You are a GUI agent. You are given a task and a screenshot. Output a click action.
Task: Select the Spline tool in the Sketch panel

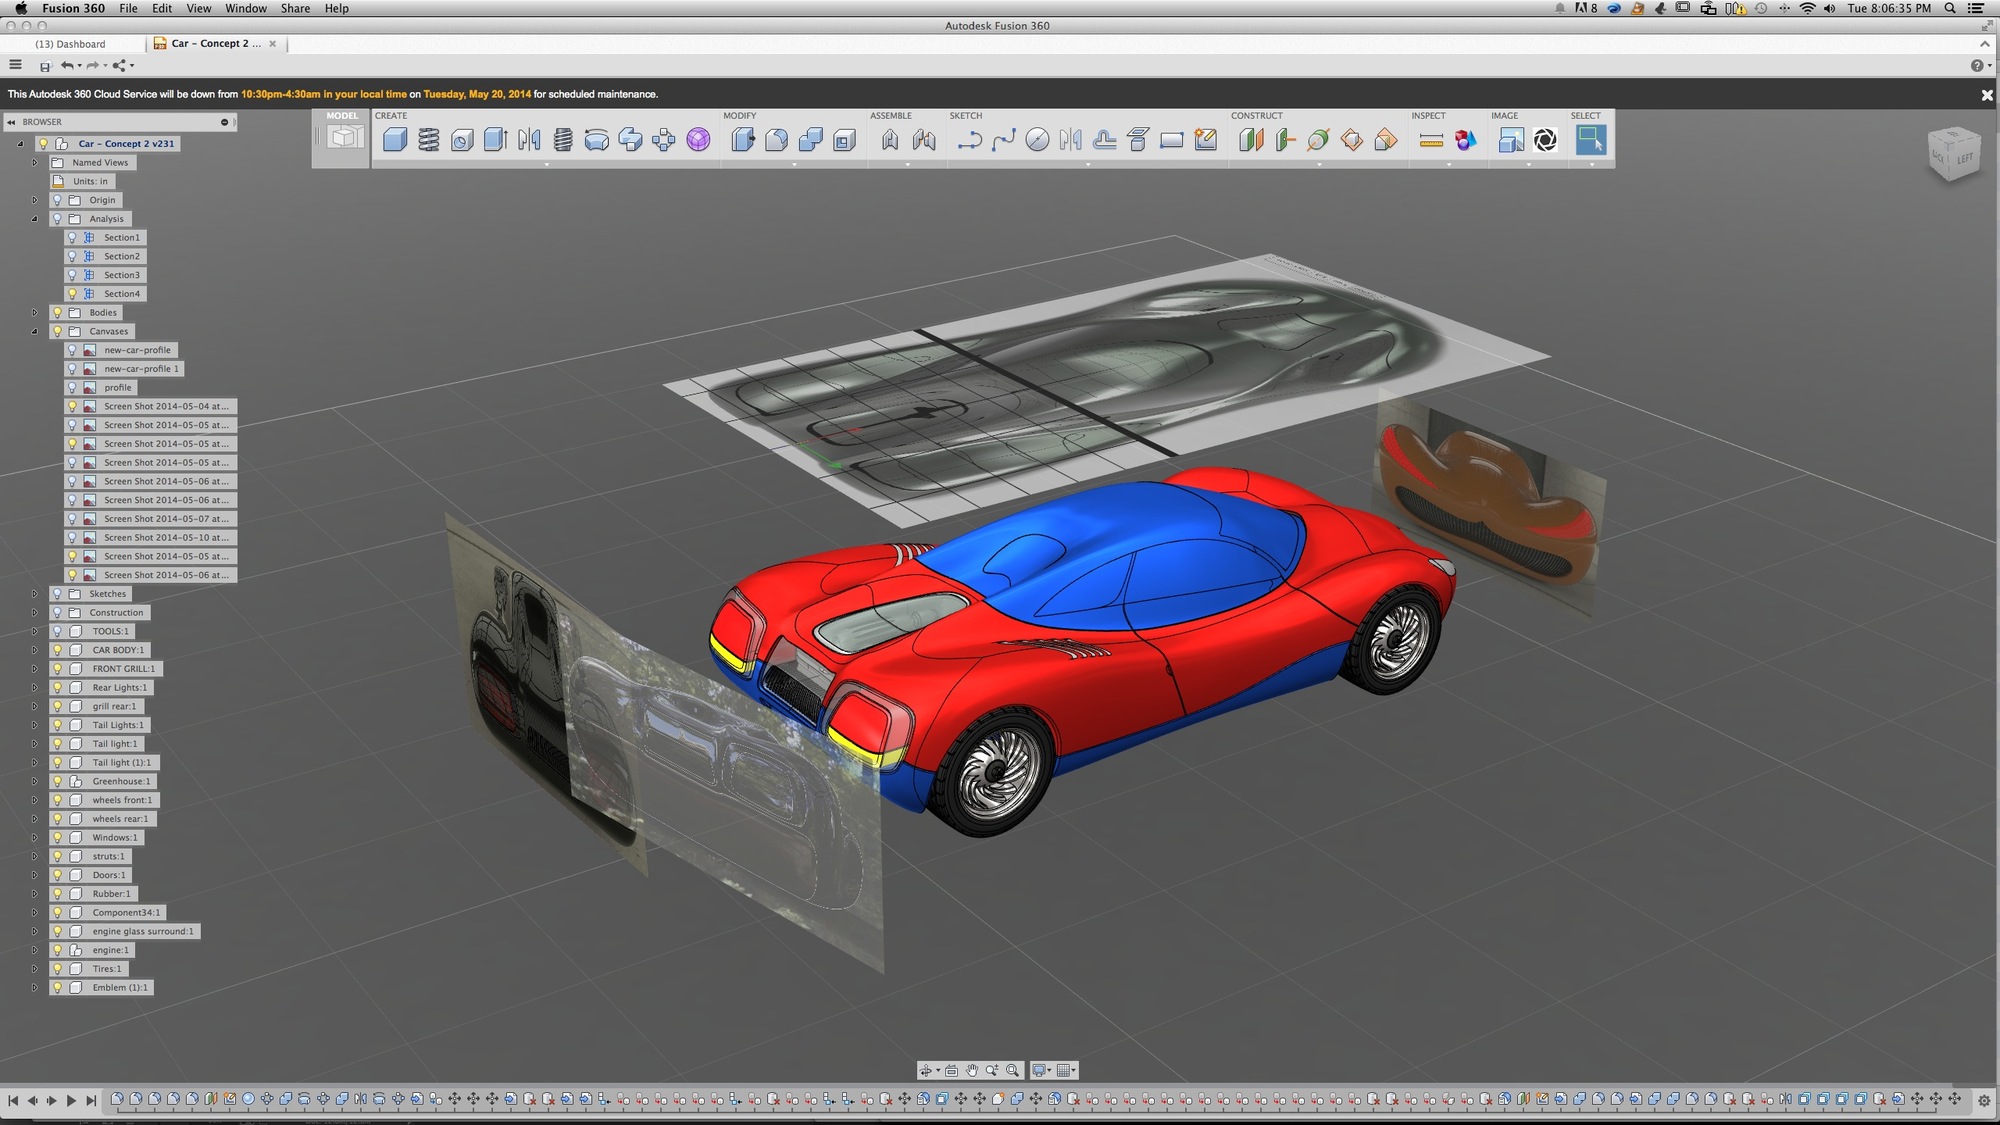point(1004,140)
